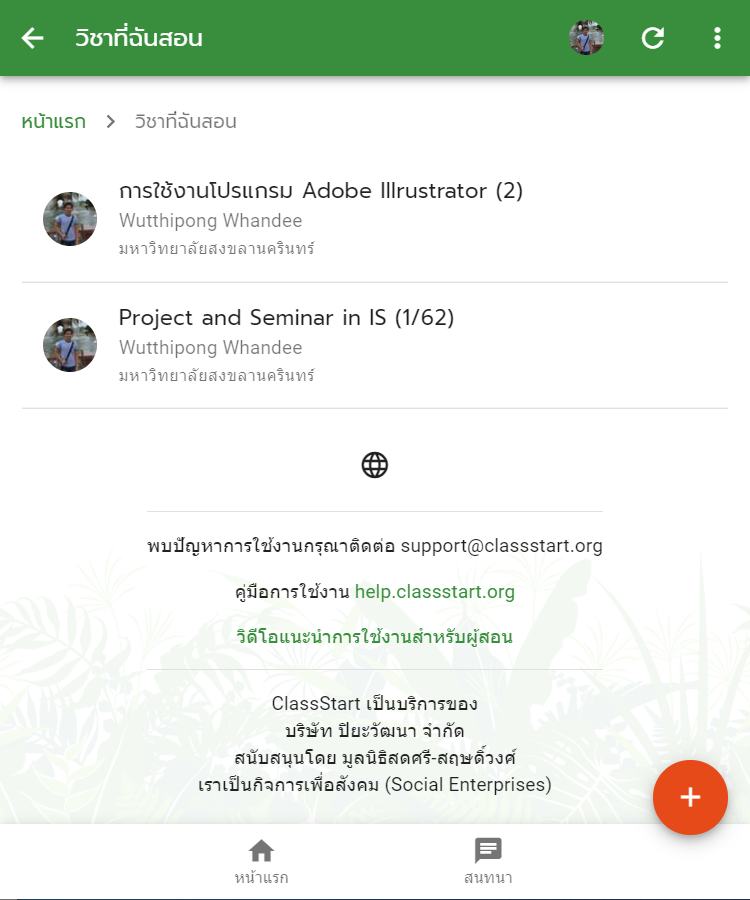This screenshot has width=750, height=900.
Task: Click the chat bubble icon
Action: (x=488, y=851)
